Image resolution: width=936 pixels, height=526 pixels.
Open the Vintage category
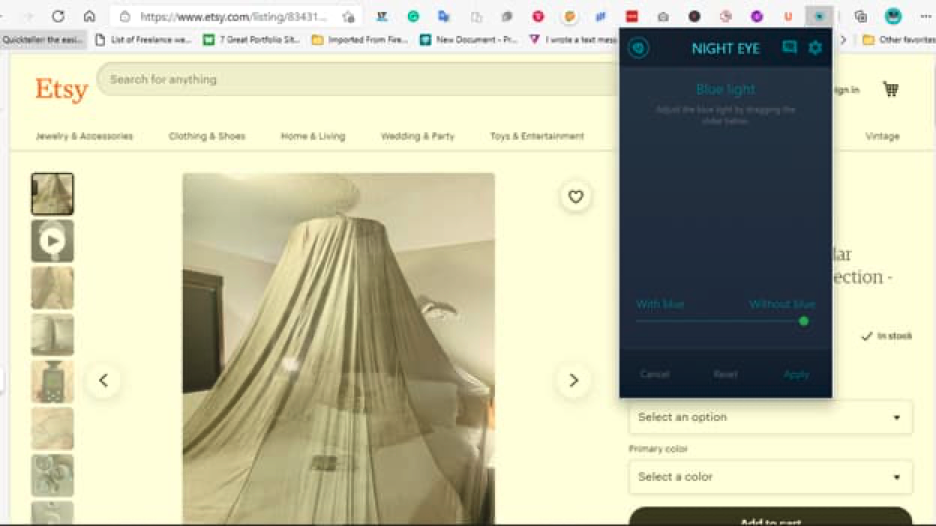882,136
